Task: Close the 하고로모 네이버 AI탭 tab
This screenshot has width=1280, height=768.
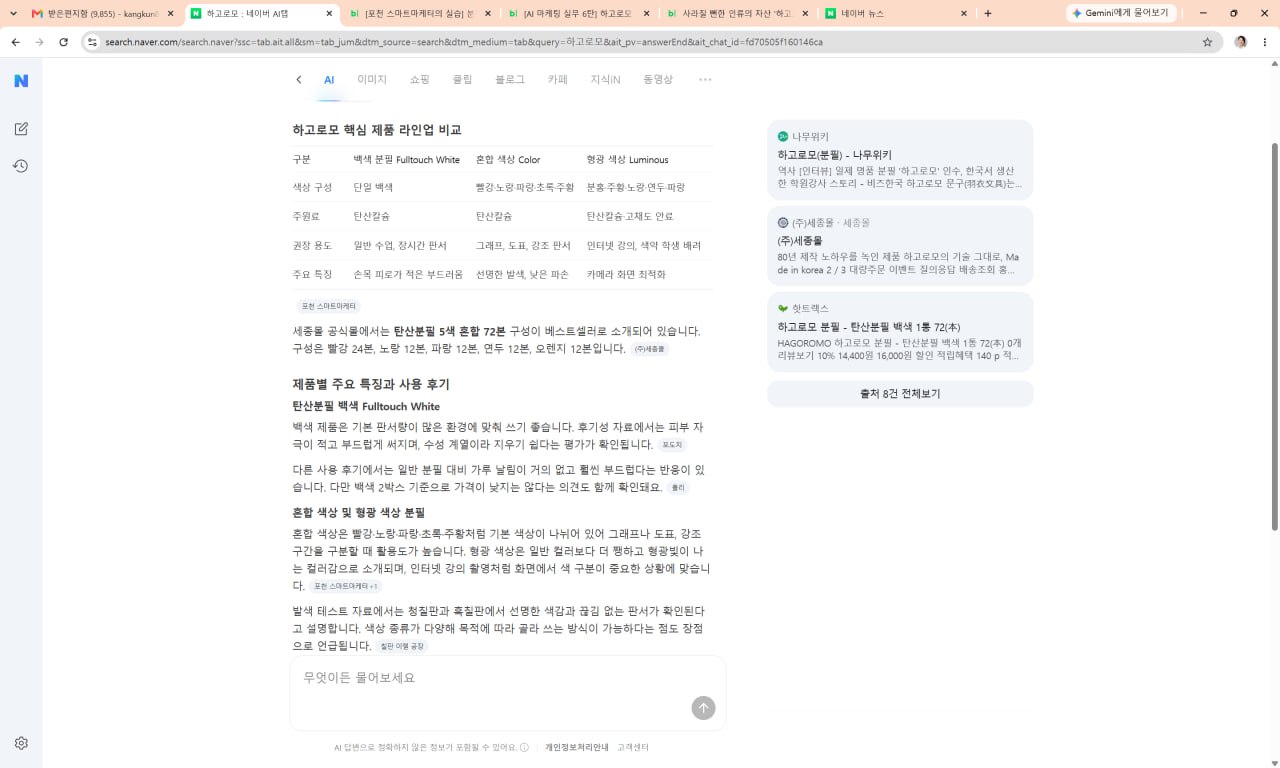Action: 329,14
